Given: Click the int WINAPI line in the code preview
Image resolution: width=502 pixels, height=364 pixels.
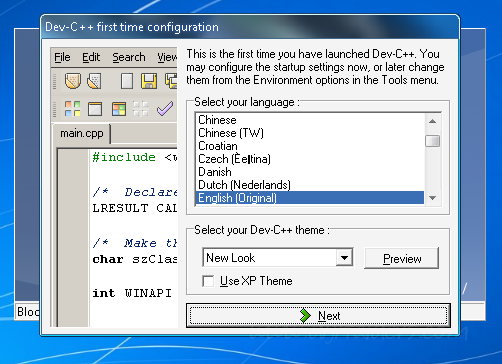Looking at the screenshot, I should (x=132, y=293).
